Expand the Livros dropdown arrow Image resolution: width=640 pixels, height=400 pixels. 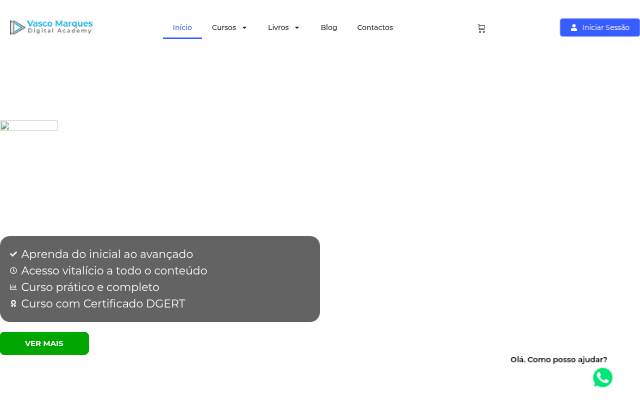297,28
